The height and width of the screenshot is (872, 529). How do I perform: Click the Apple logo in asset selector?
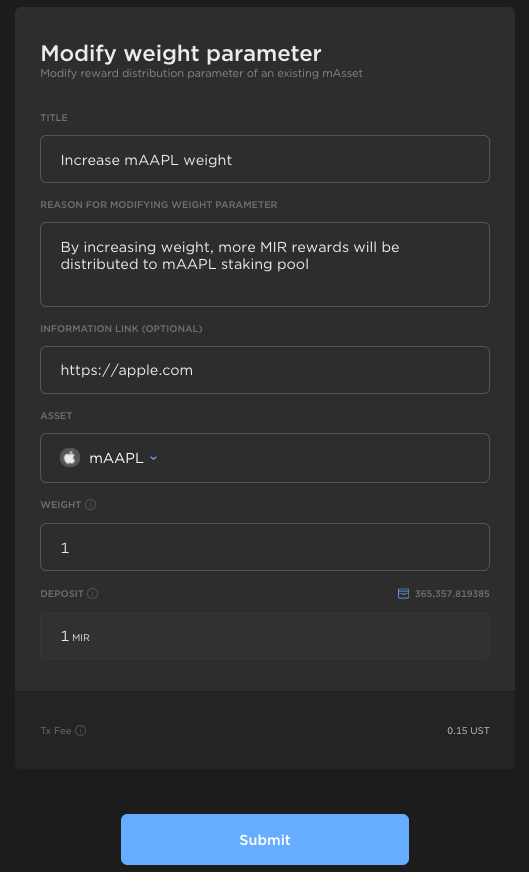(x=70, y=458)
